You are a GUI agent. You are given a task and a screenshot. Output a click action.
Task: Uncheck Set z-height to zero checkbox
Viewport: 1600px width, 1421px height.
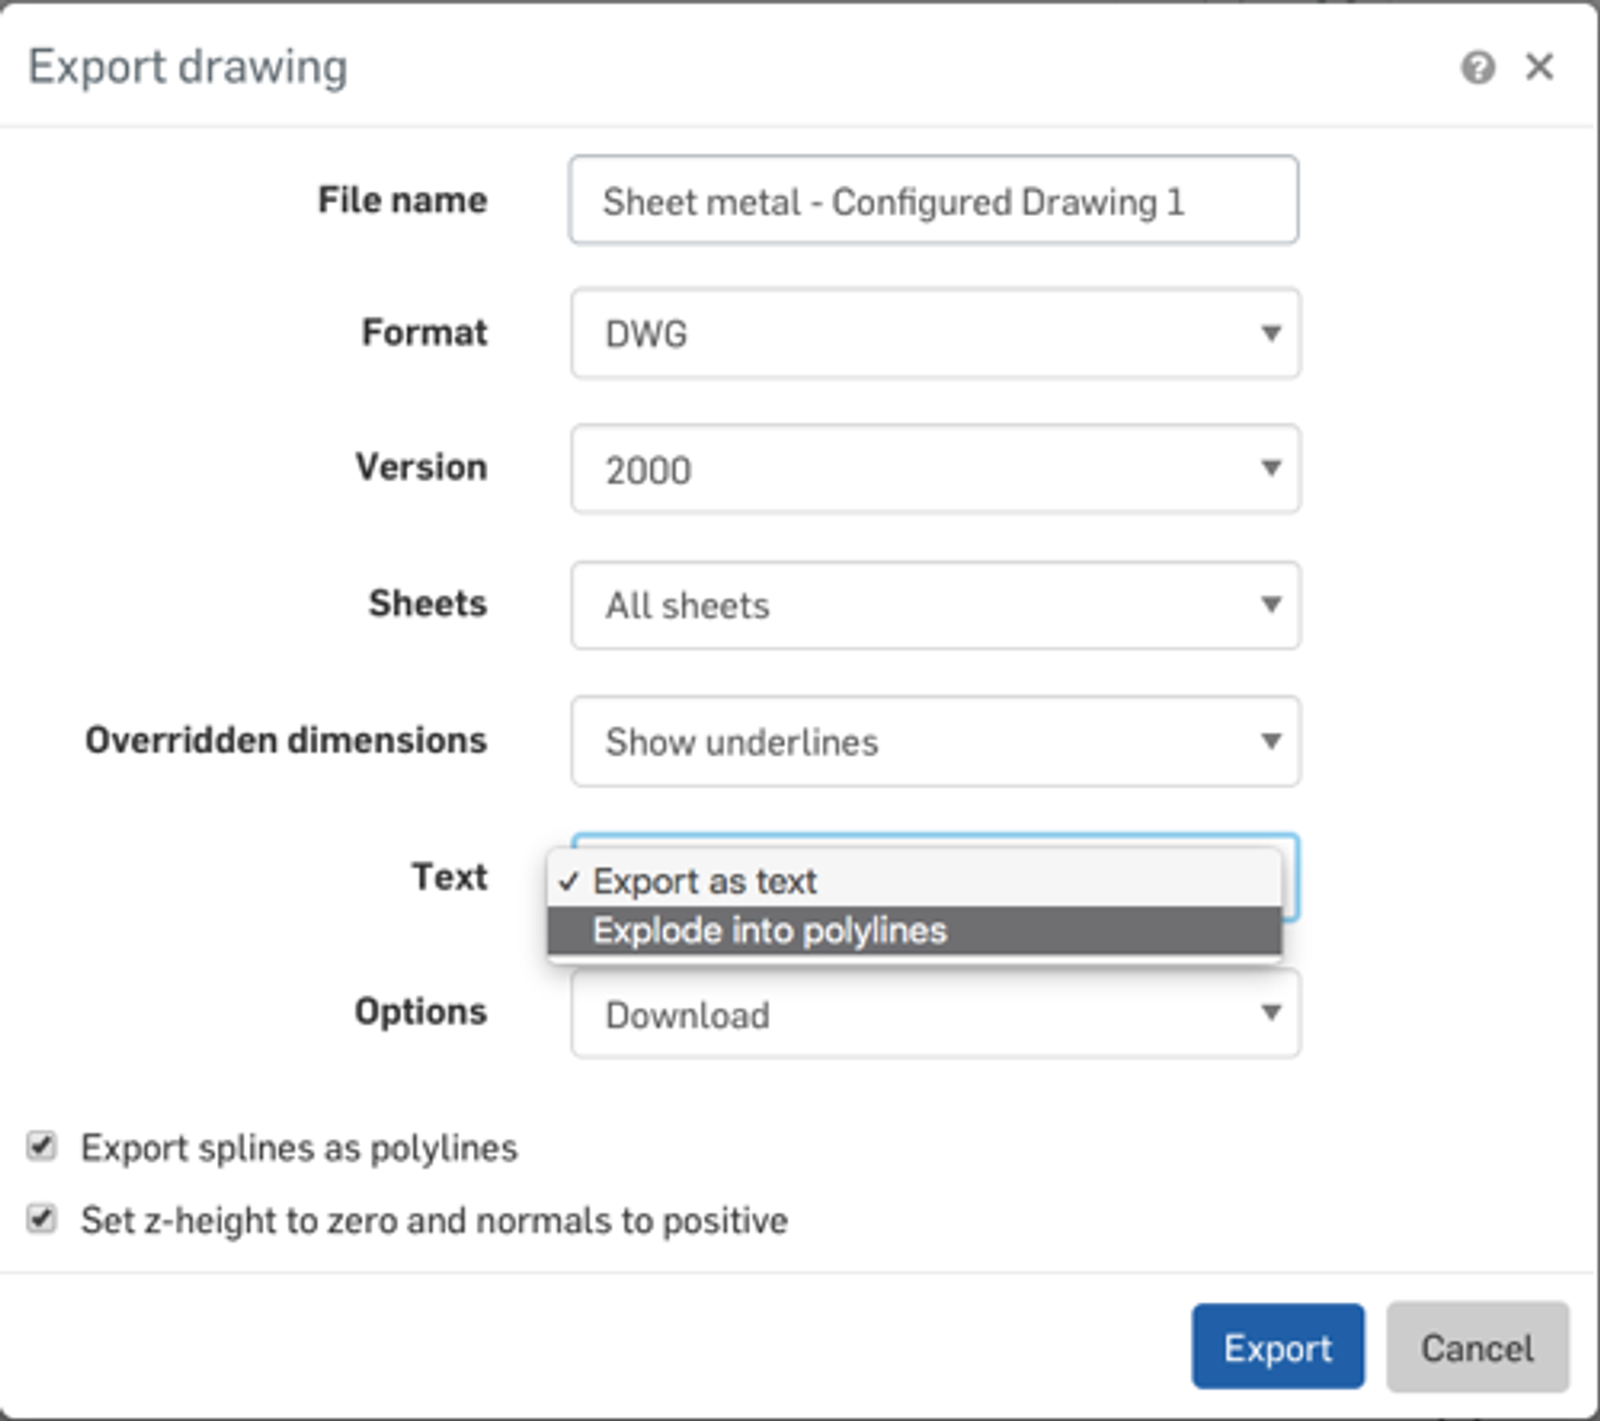click(41, 1219)
